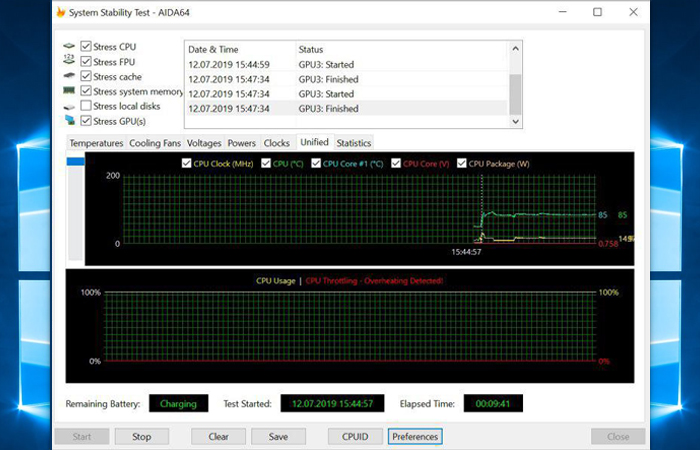Click the AIDA64 flame icon in title bar
The height and width of the screenshot is (450, 700).
62,12
